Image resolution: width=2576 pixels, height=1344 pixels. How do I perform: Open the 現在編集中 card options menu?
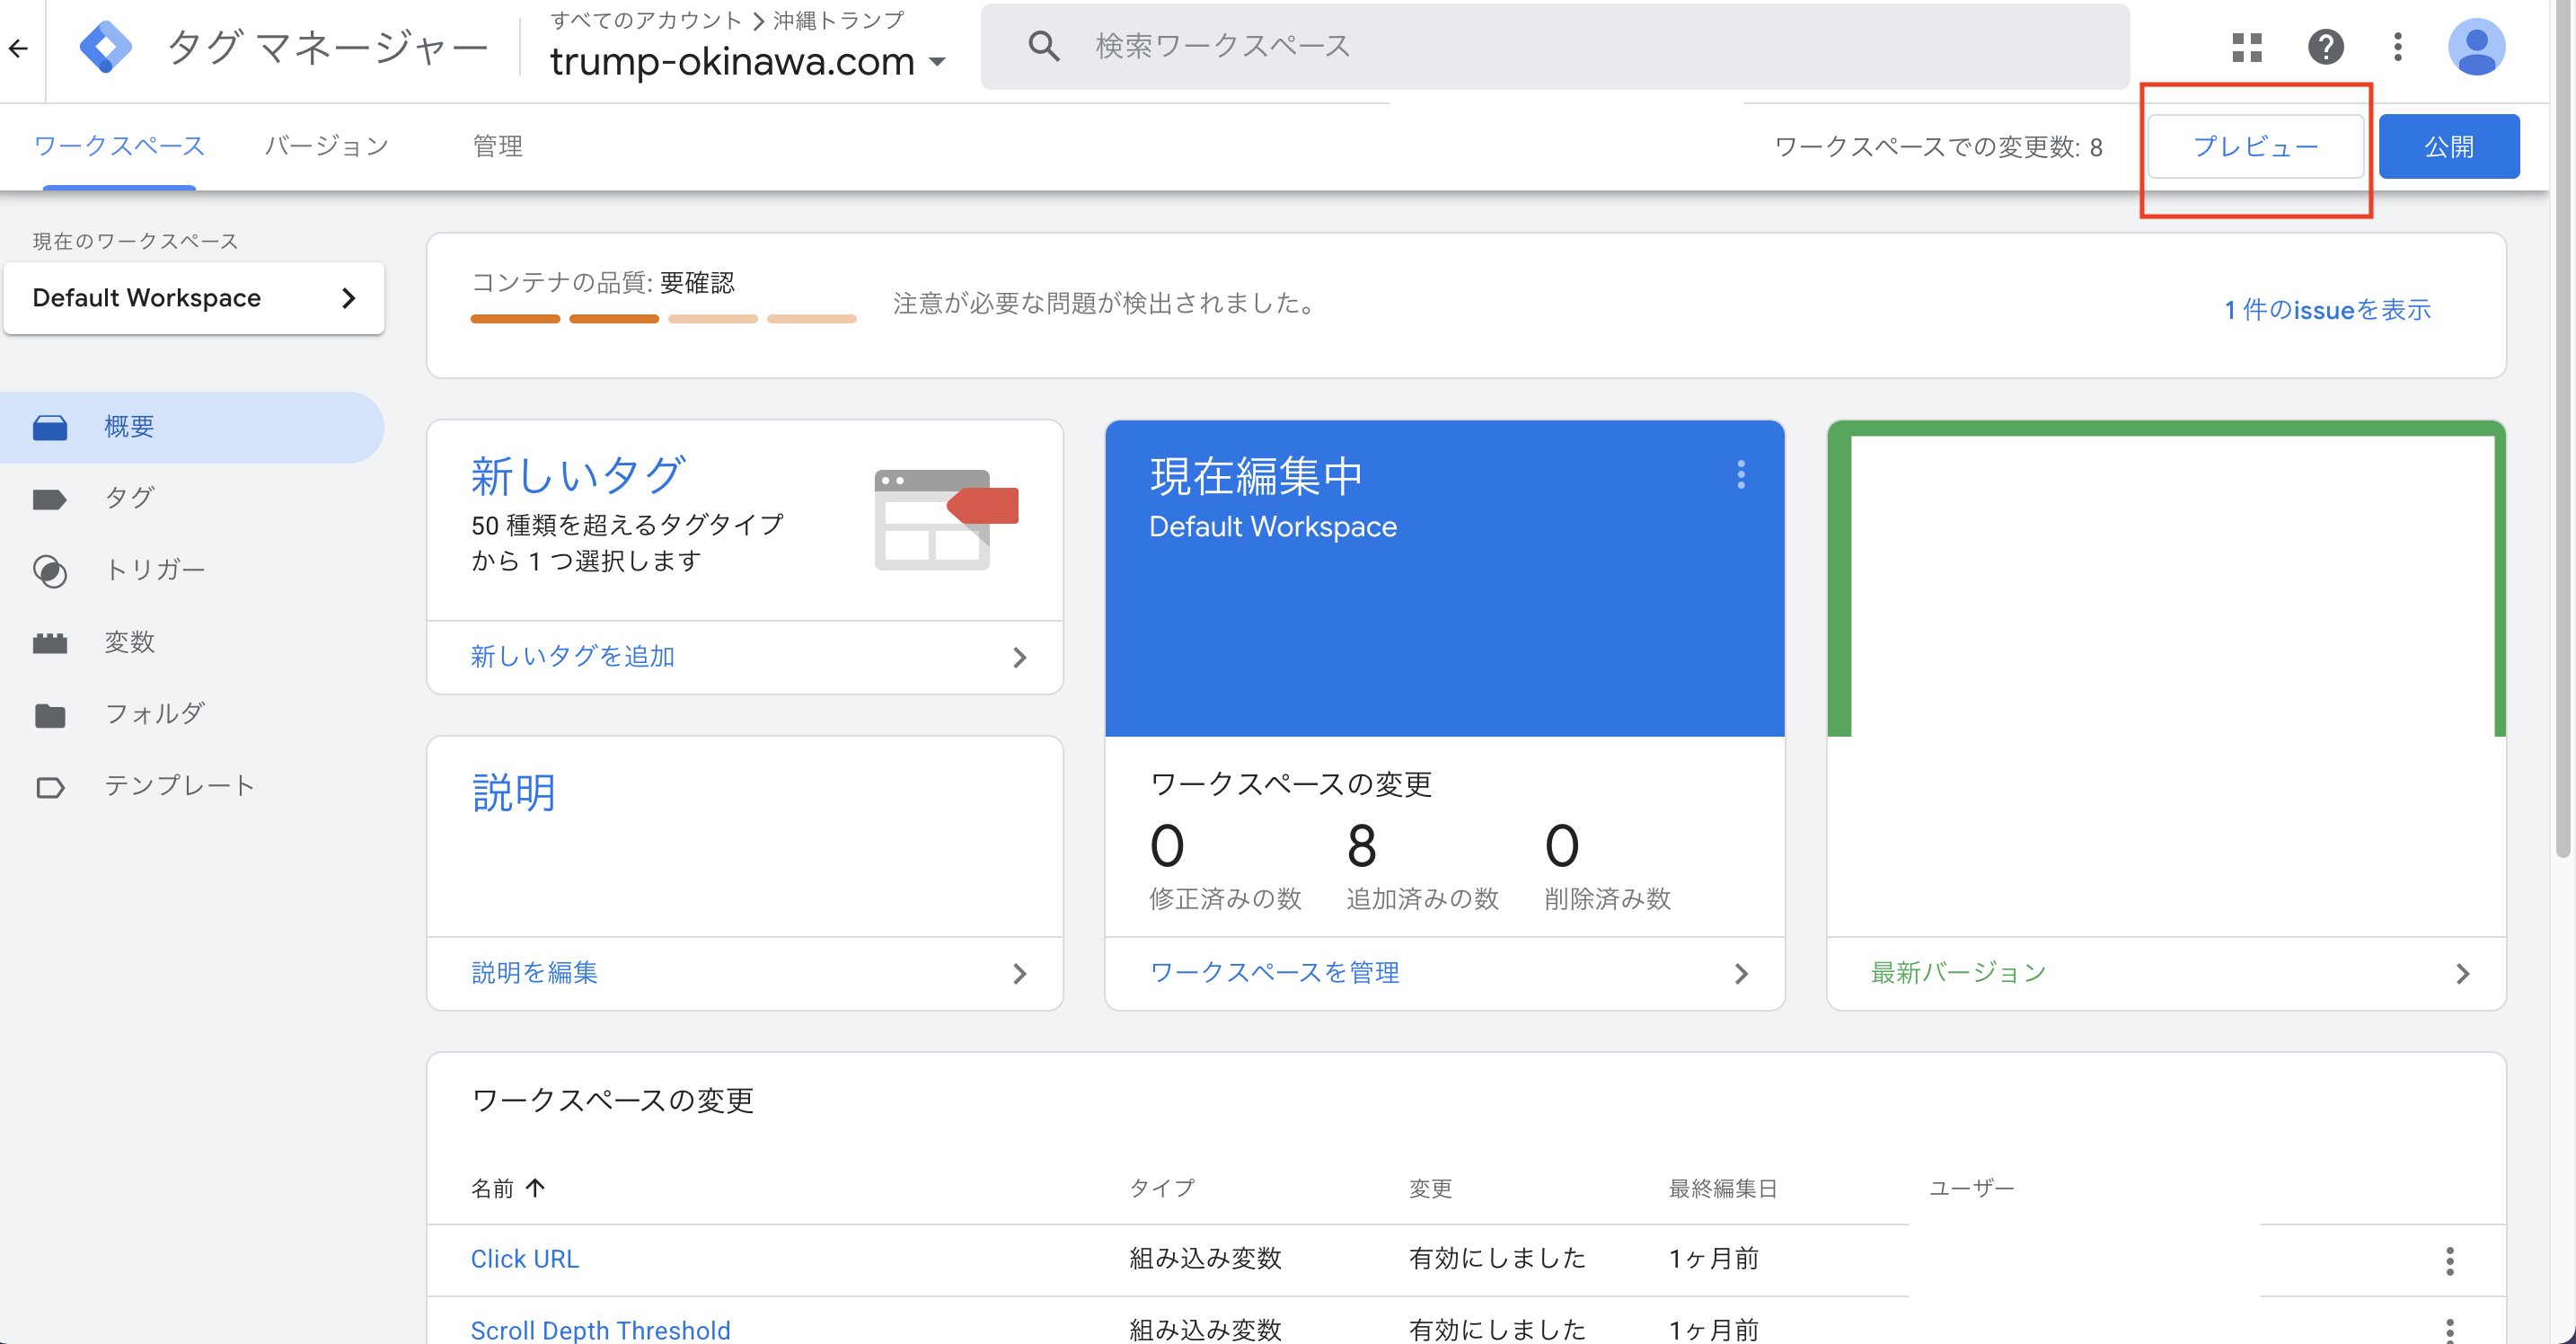coord(1741,474)
